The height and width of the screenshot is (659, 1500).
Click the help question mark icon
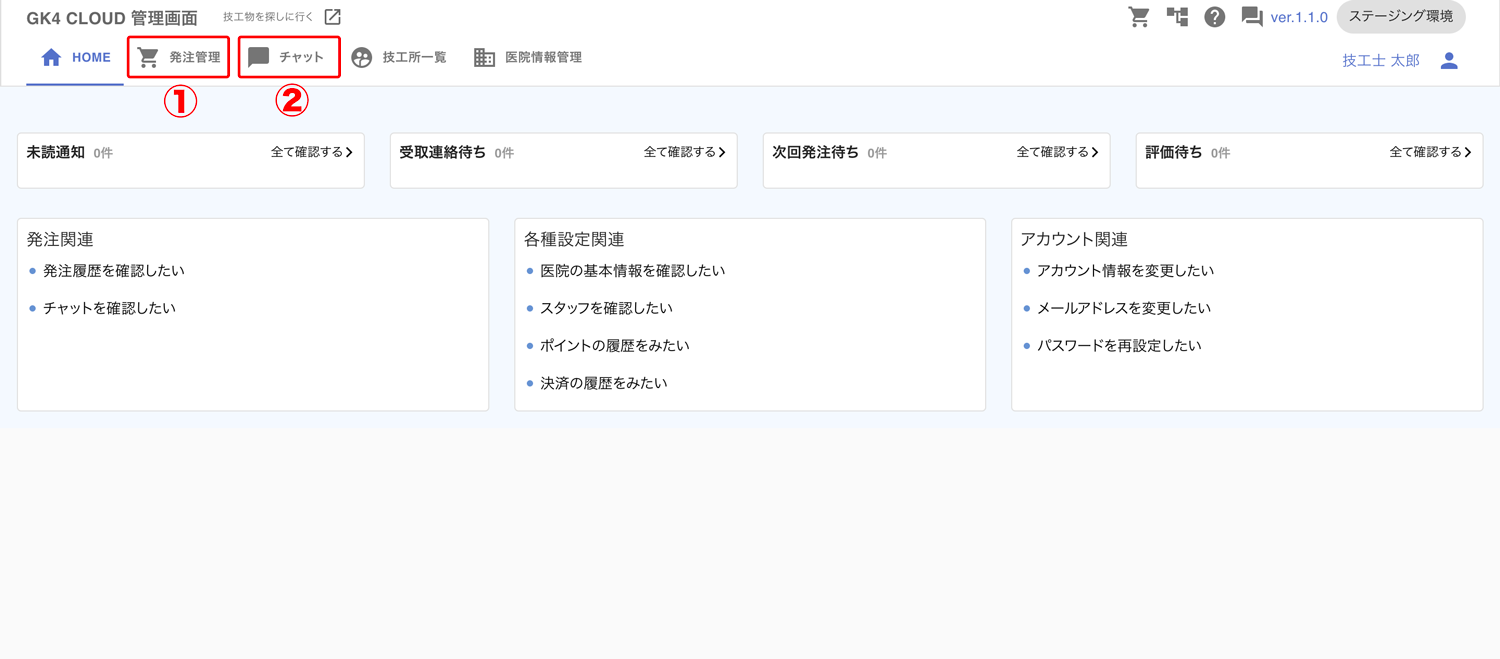(1215, 17)
